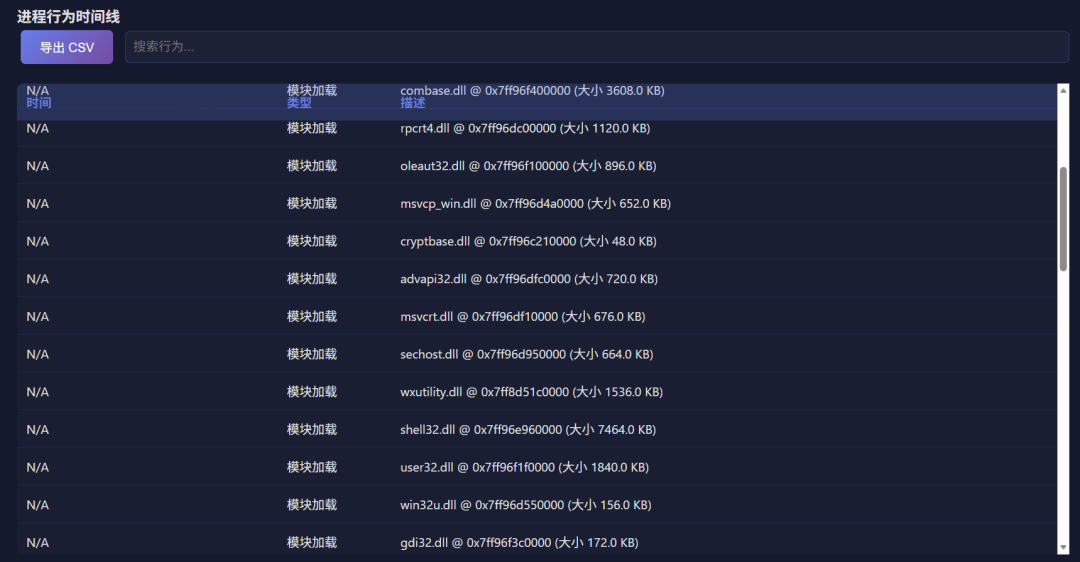This screenshot has height=562, width=1080.
Task: Select the oleaut32.dll description text
Action: tap(528, 166)
